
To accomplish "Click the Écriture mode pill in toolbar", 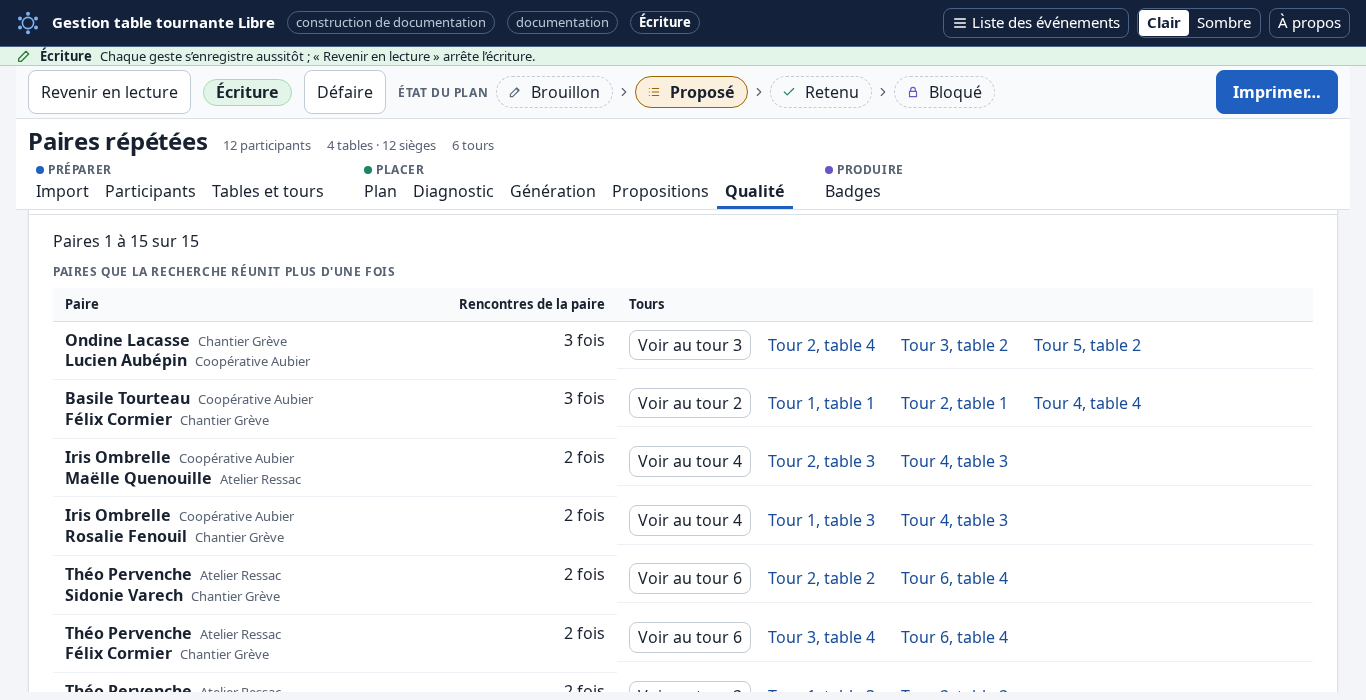I will pos(247,92).
